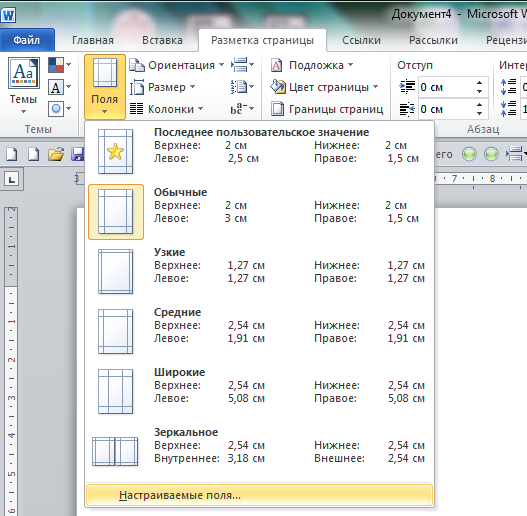The height and width of the screenshot is (516, 527).
Task: Expand the Колонки columns dropdown
Action: [x=166, y=109]
